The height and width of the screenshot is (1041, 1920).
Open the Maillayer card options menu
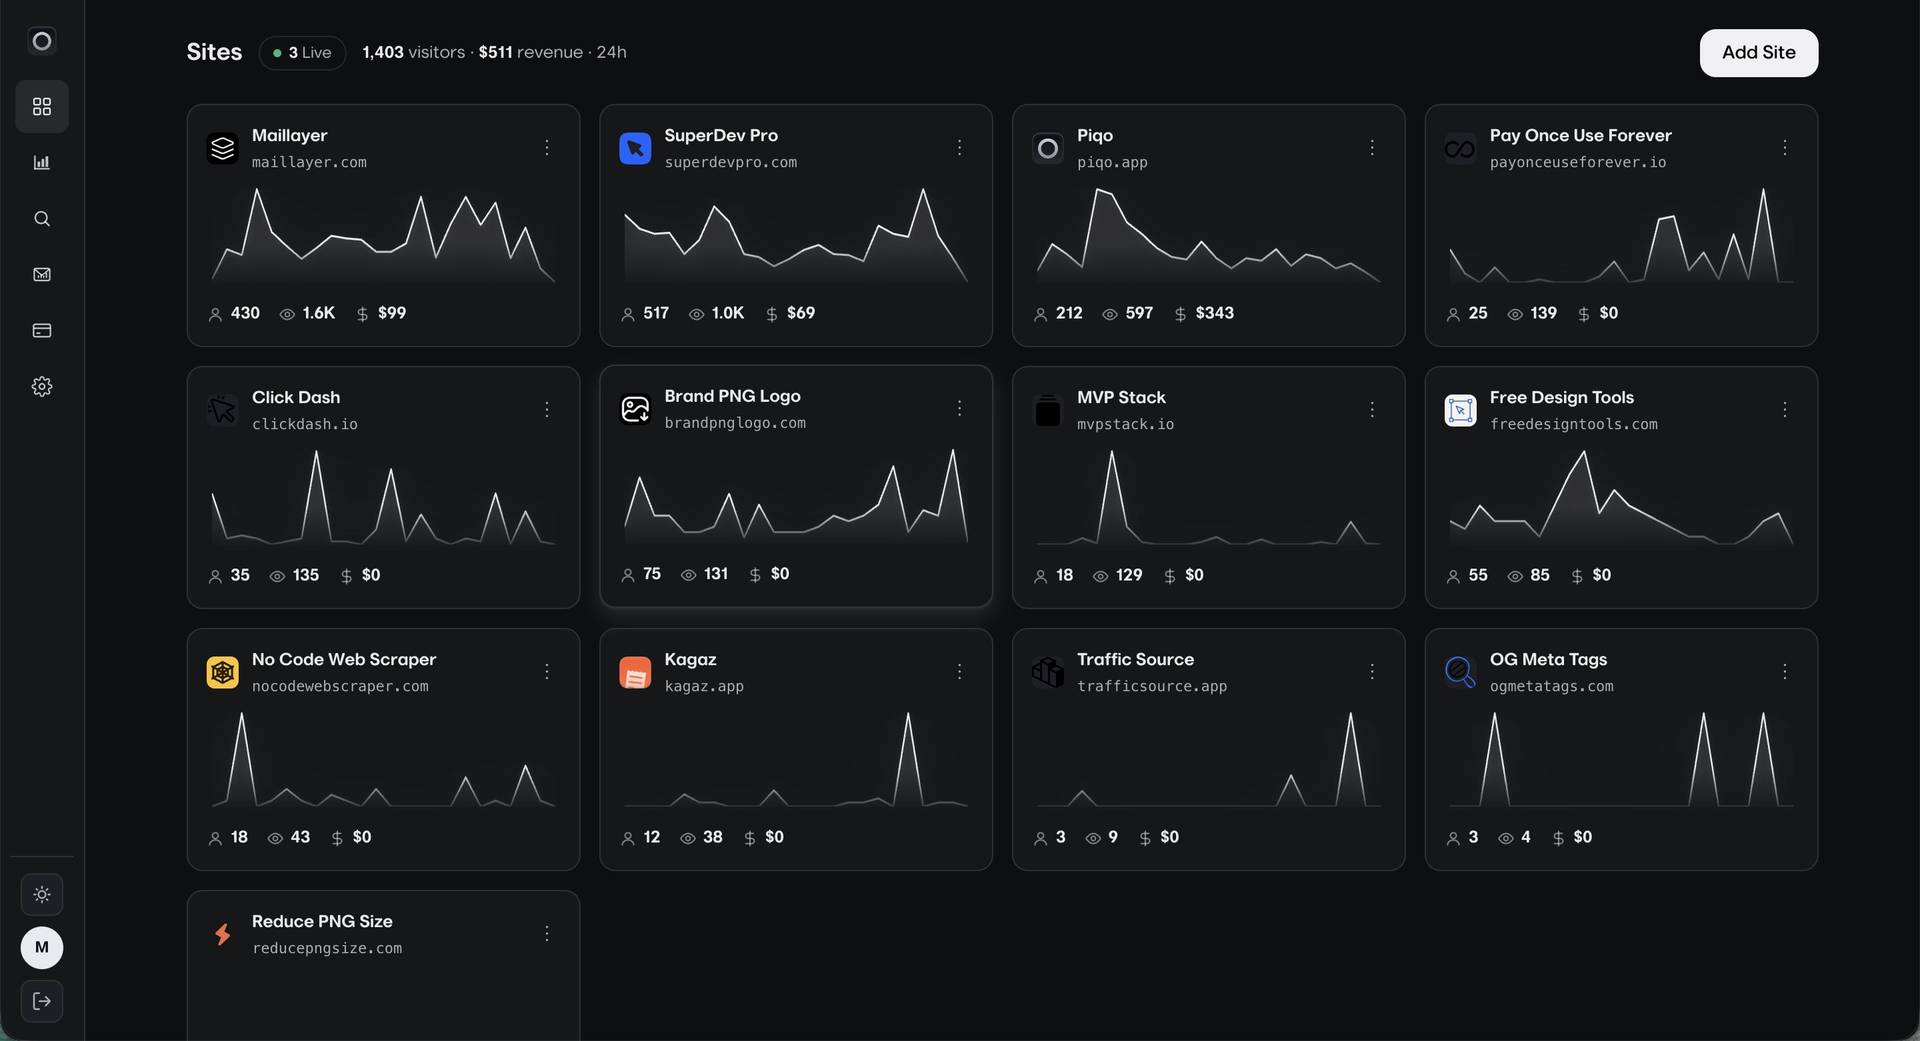click(x=547, y=148)
